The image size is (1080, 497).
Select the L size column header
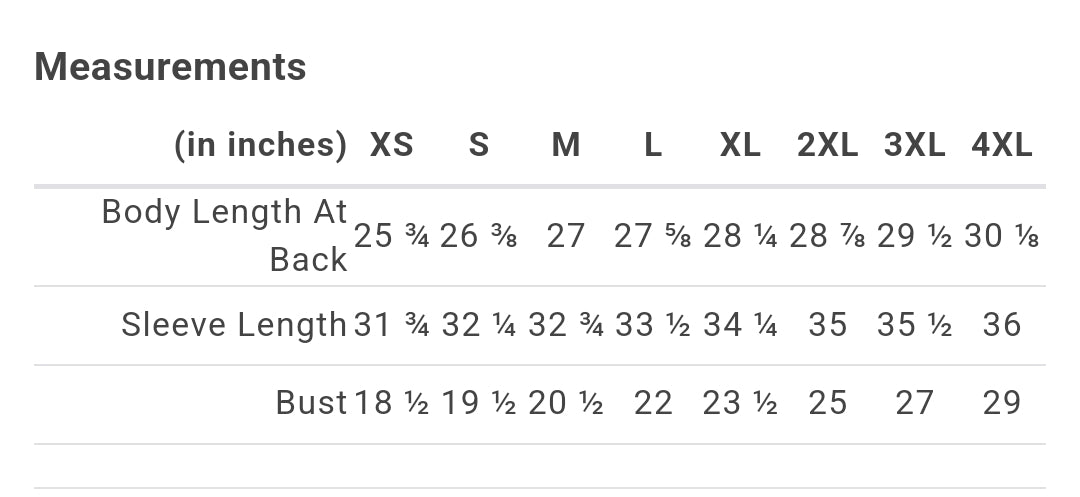tap(653, 145)
